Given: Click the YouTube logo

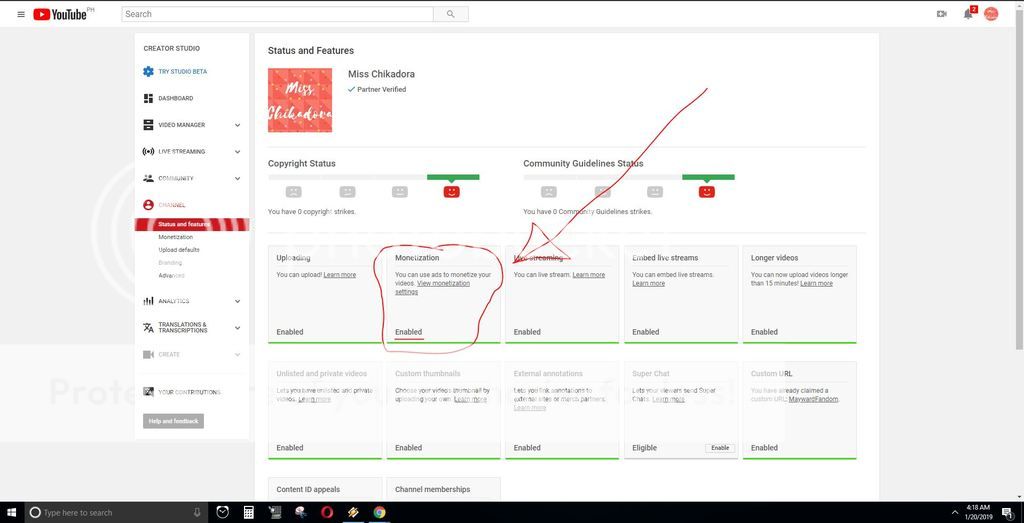Looking at the screenshot, I should point(63,14).
